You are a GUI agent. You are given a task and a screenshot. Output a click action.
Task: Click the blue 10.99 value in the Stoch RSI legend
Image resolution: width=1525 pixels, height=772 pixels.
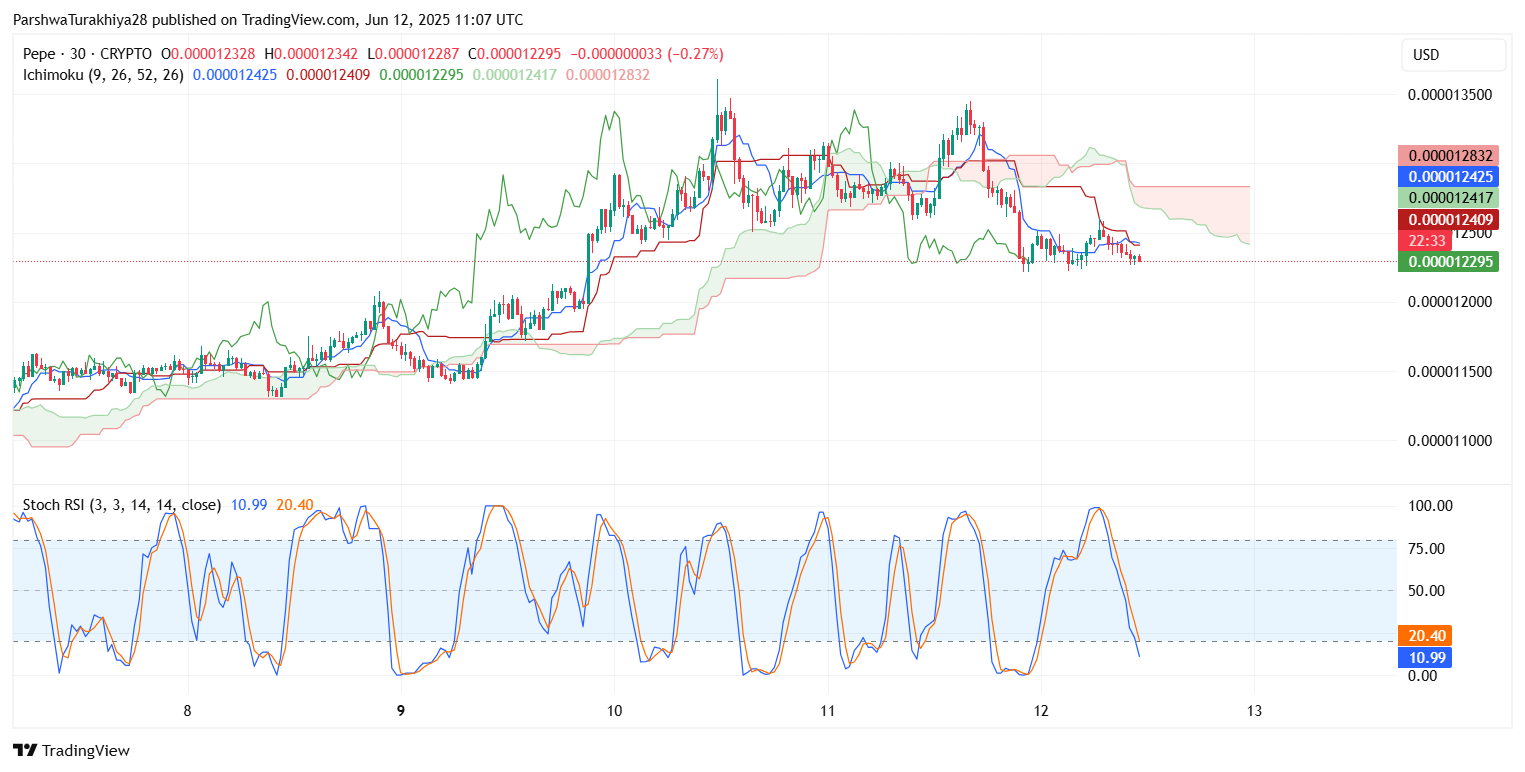[x=248, y=505]
